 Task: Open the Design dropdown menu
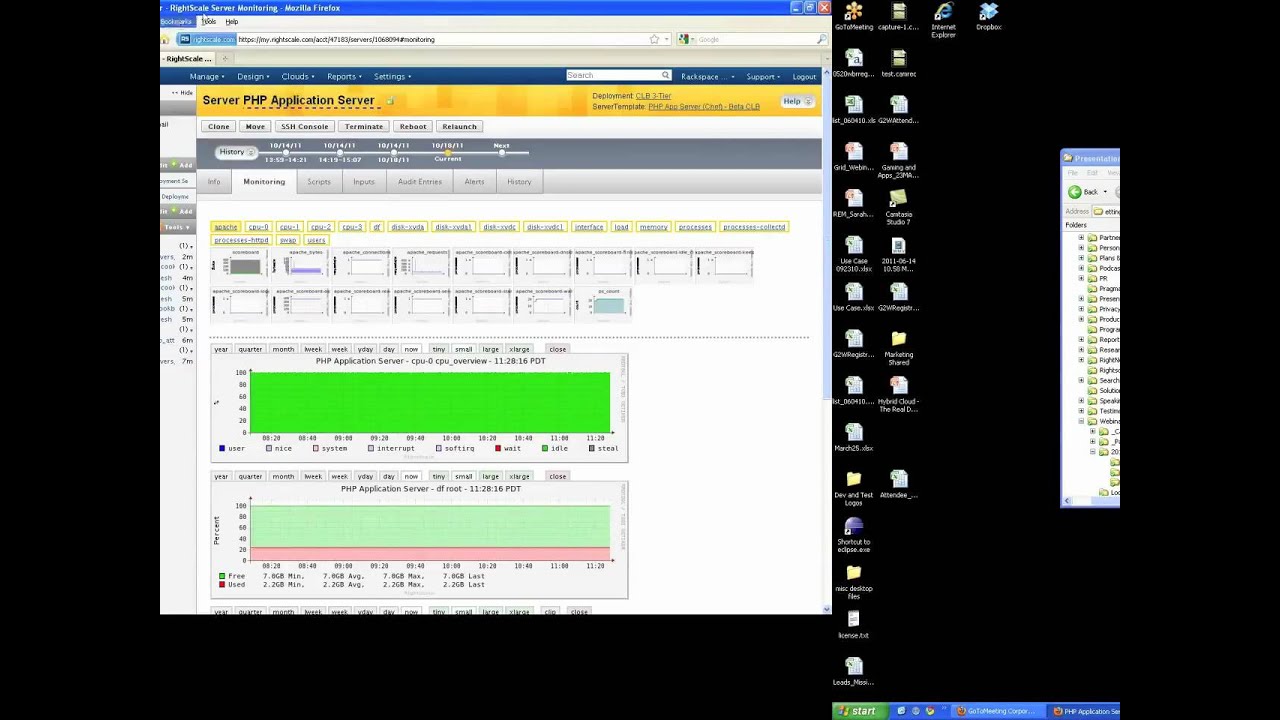pyautogui.click(x=253, y=76)
